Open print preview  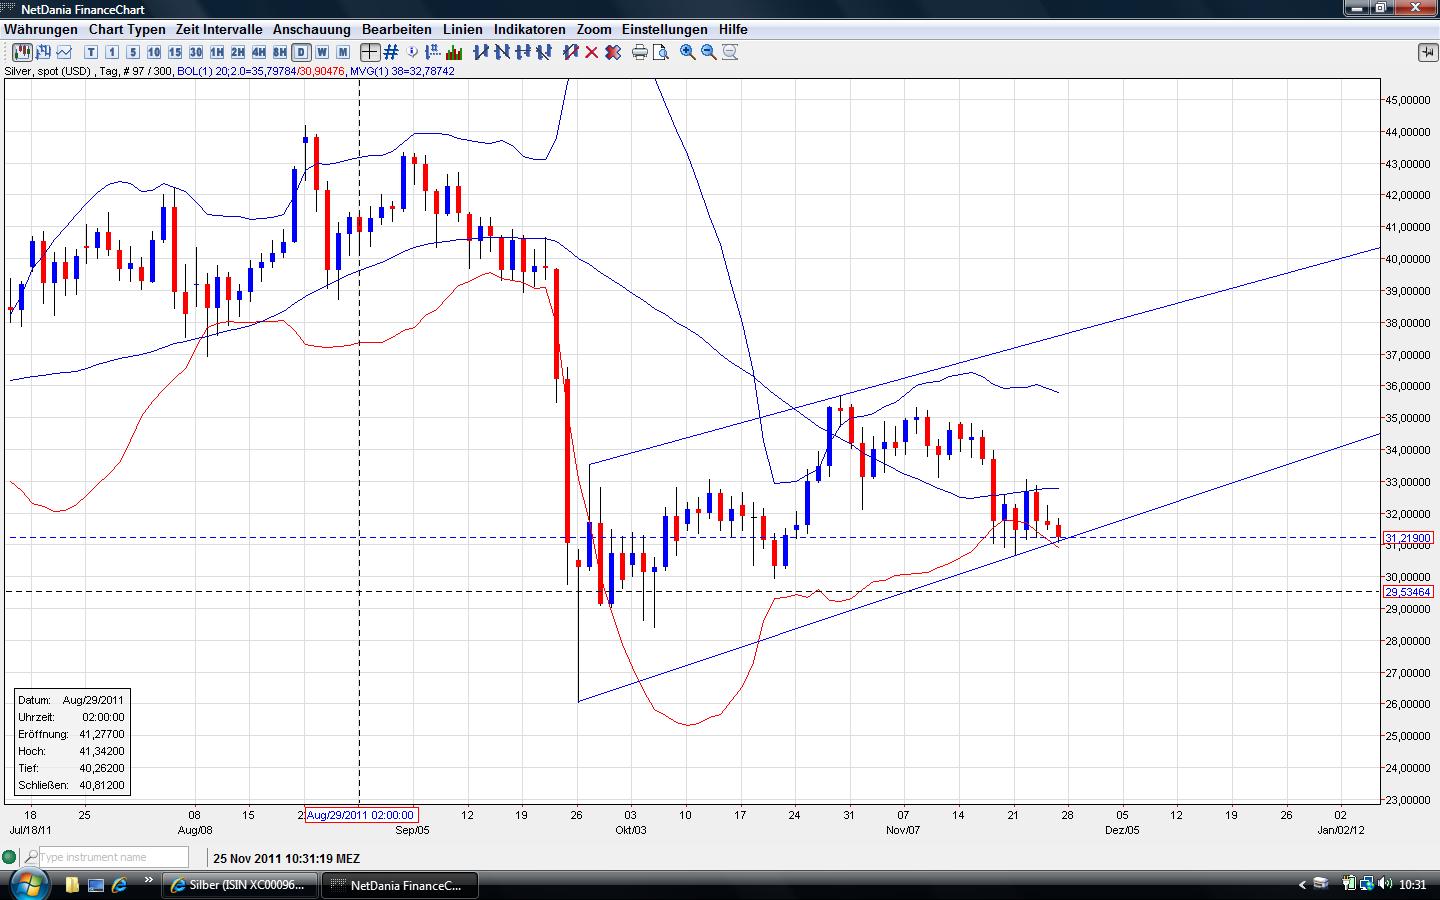661,52
